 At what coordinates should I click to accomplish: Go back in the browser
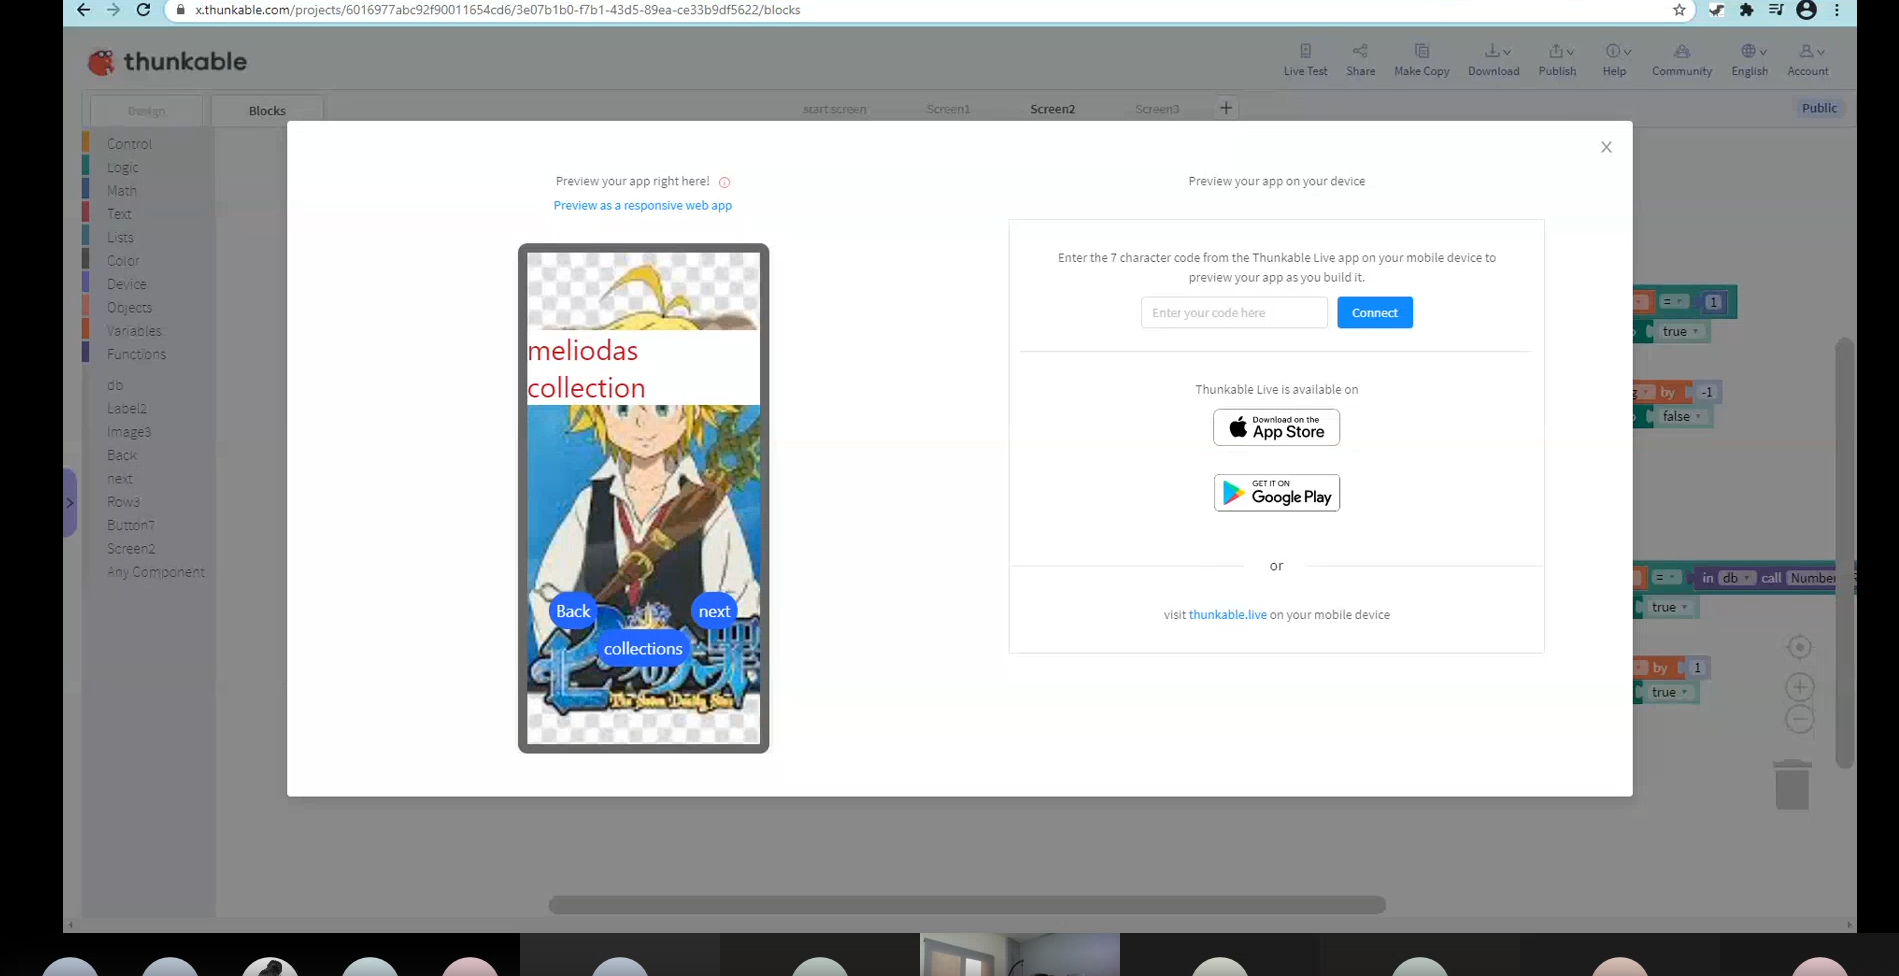pyautogui.click(x=83, y=10)
